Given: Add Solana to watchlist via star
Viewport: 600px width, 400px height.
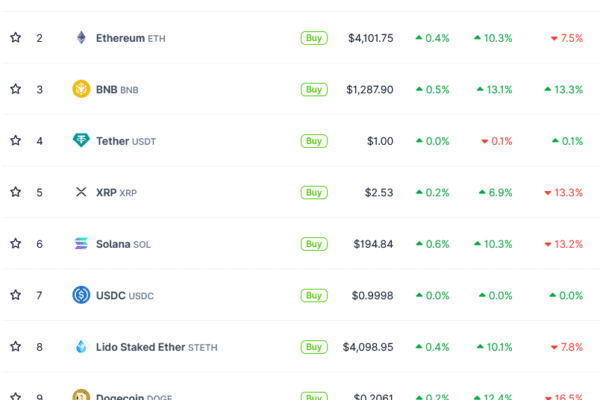Looking at the screenshot, I should (x=16, y=244).
